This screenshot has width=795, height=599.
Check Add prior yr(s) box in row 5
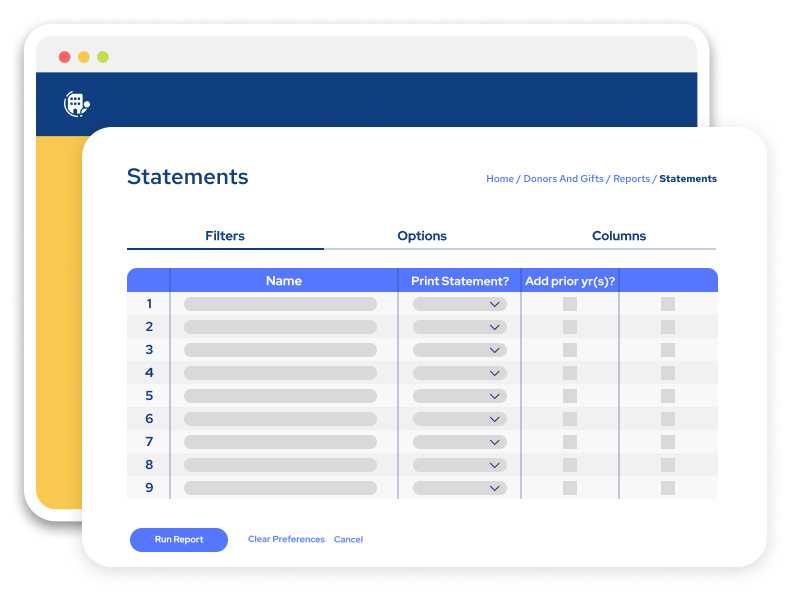click(570, 396)
